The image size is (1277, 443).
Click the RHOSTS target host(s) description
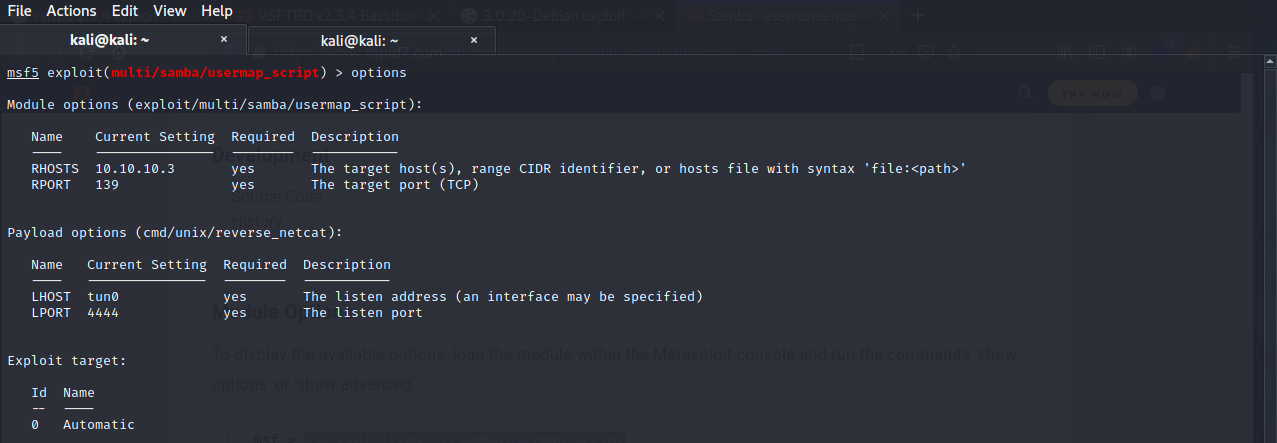tap(639, 169)
